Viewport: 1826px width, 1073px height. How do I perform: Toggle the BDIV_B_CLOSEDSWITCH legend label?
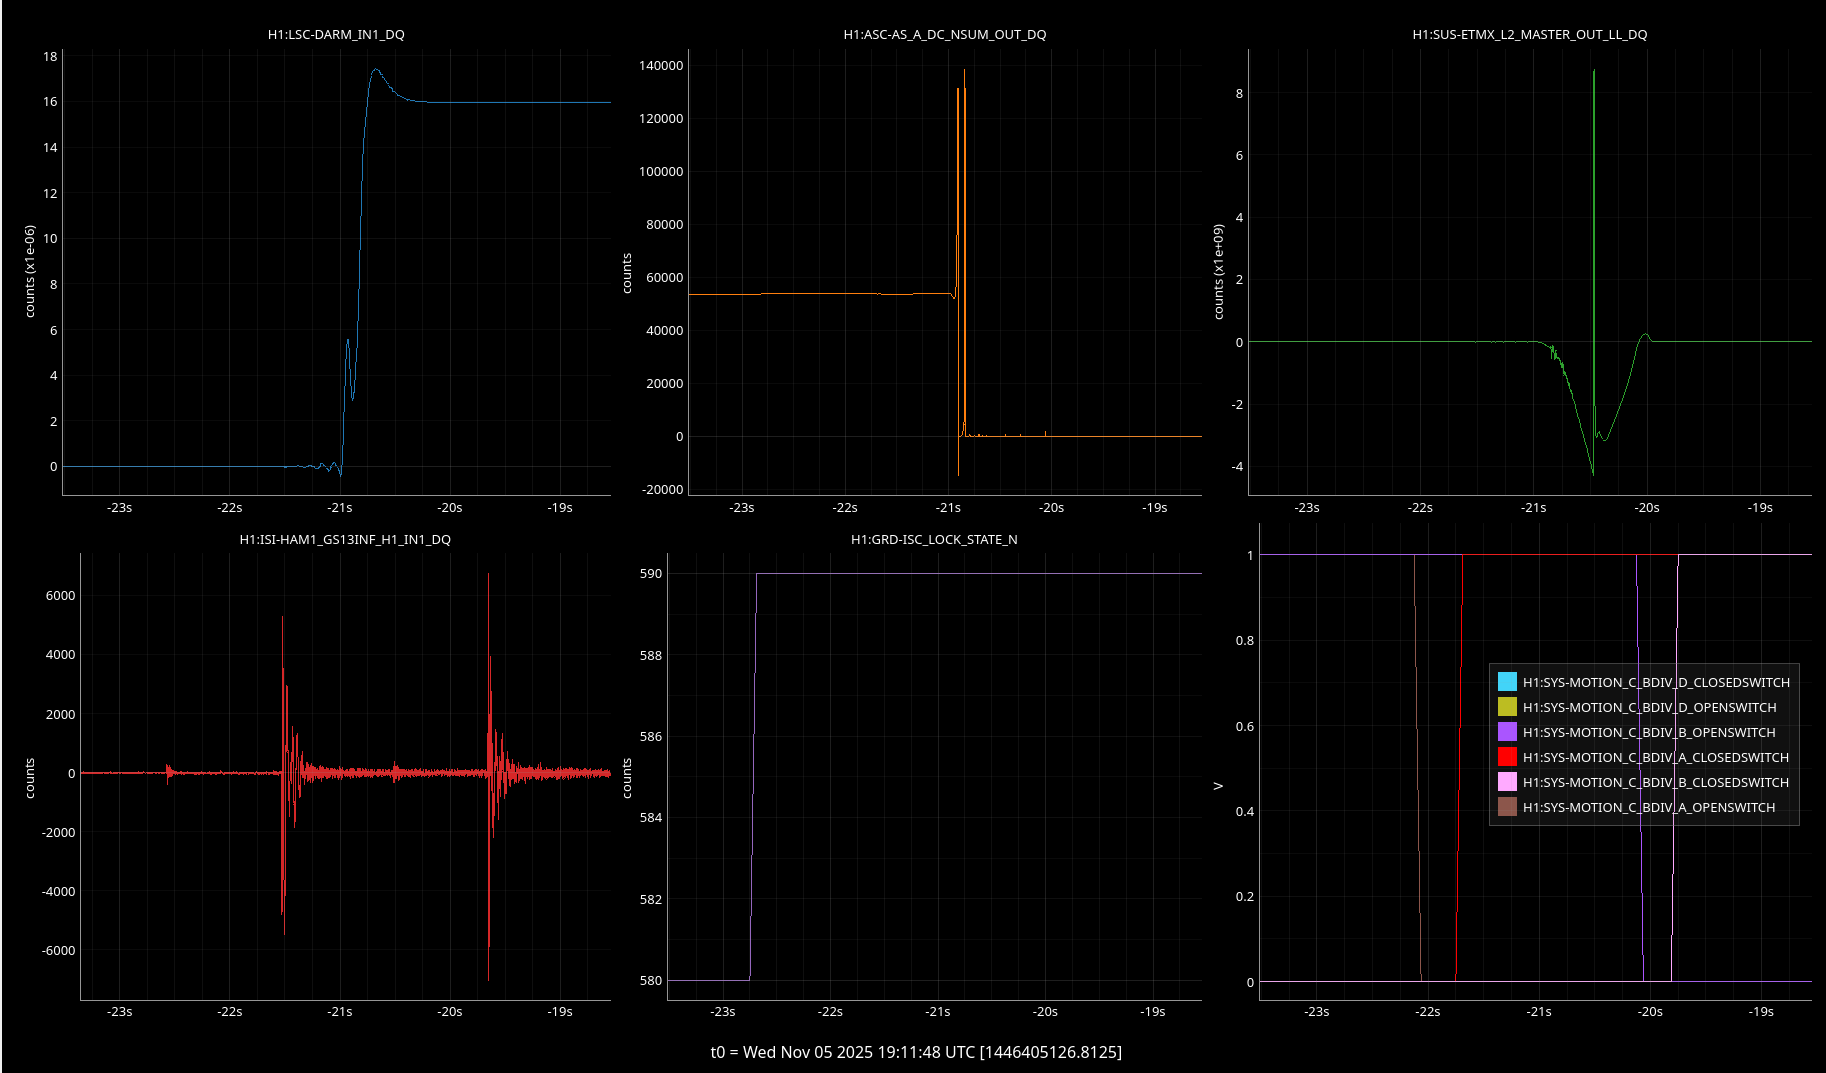coord(1655,782)
